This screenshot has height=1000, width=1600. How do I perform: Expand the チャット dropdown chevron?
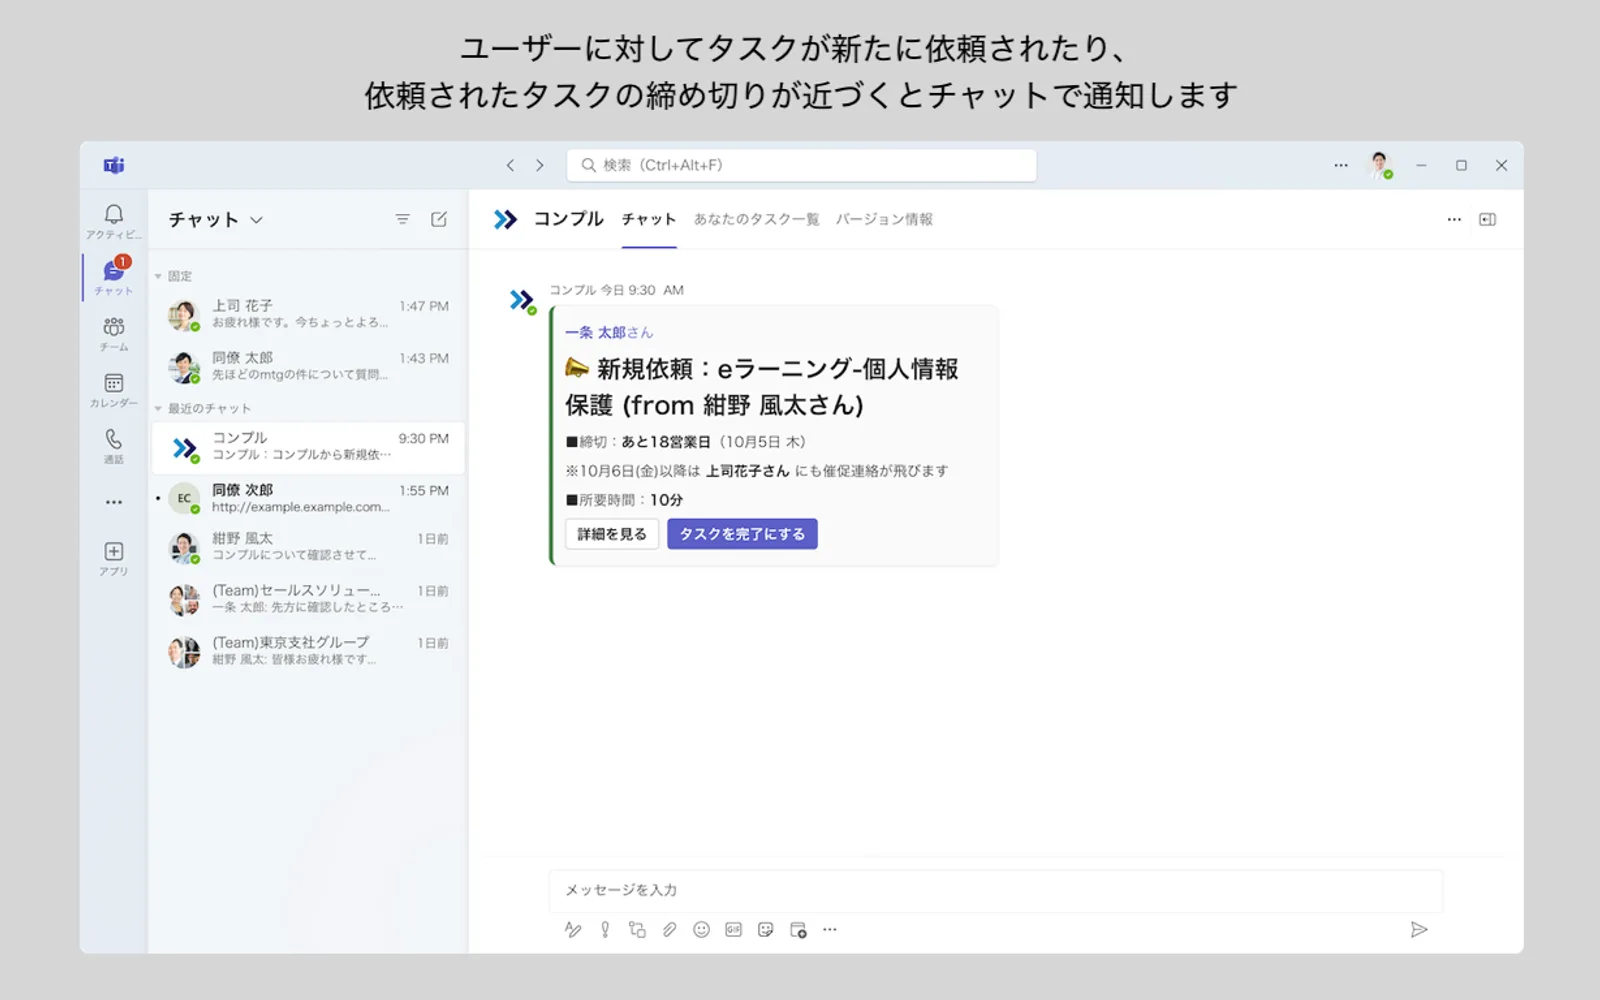[256, 220]
